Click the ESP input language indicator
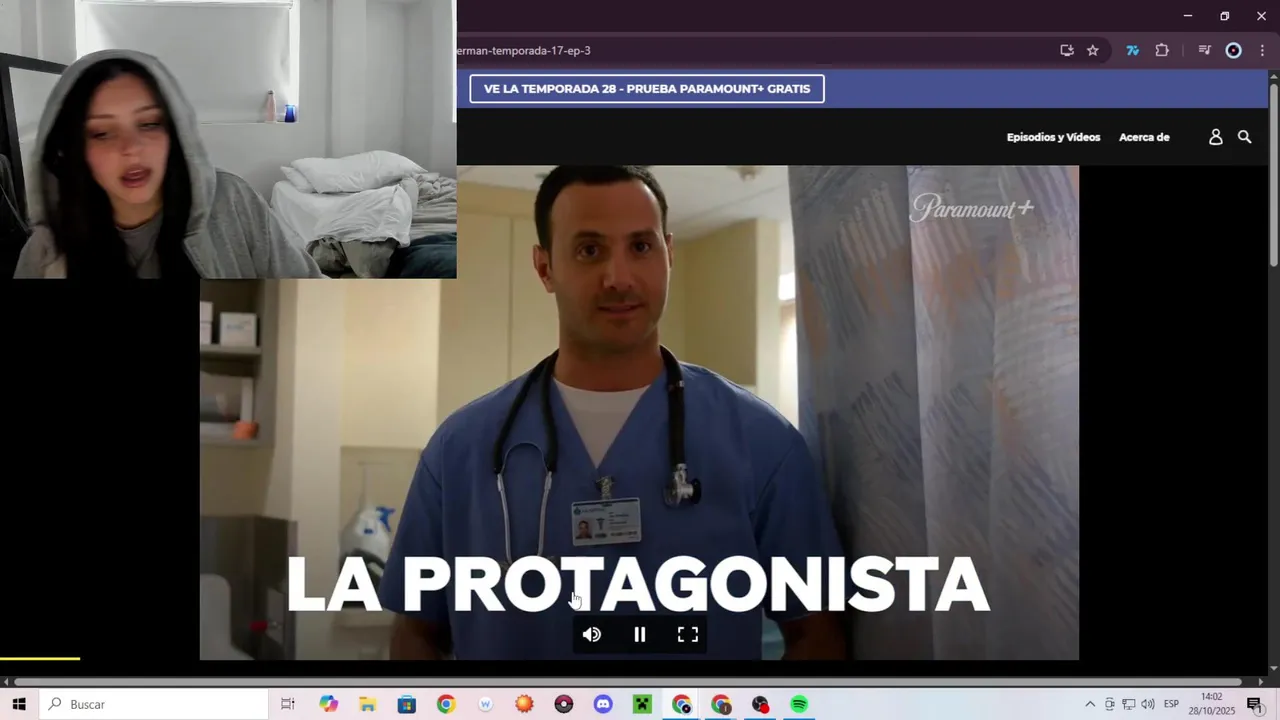Viewport: 1280px width, 720px height. 1171,704
